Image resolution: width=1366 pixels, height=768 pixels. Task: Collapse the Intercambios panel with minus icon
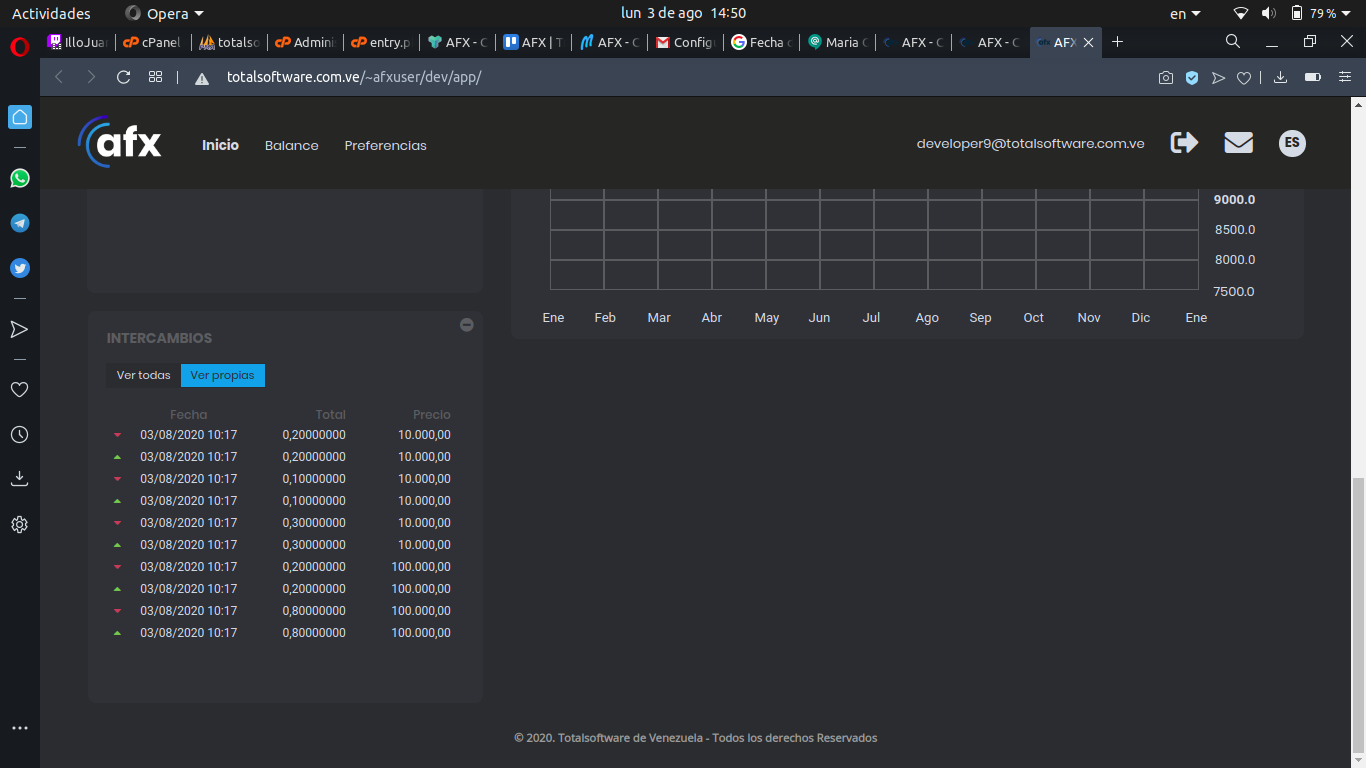(466, 325)
